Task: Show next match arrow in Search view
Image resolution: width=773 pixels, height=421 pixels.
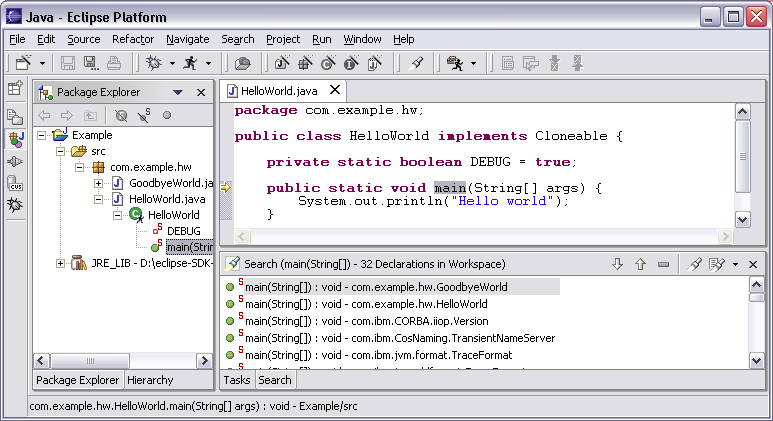Action: point(617,264)
